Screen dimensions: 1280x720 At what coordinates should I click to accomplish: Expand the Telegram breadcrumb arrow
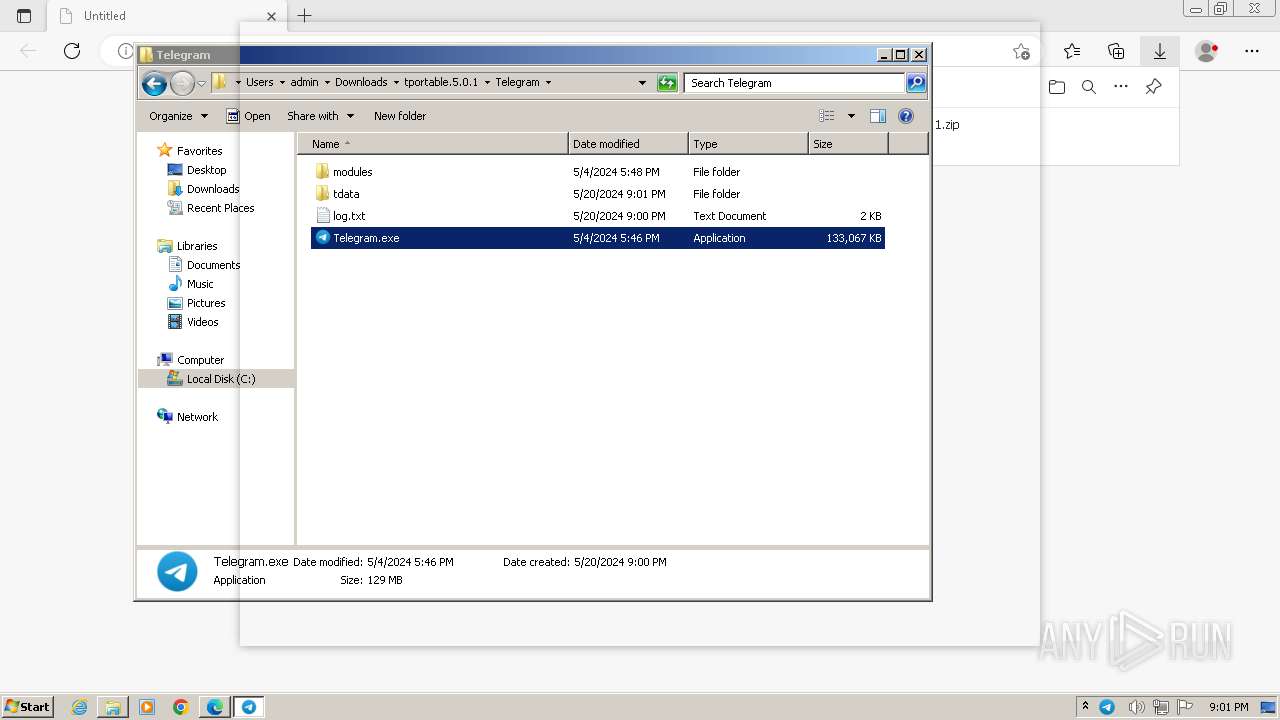pyautogui.click(x=548, y=83)
